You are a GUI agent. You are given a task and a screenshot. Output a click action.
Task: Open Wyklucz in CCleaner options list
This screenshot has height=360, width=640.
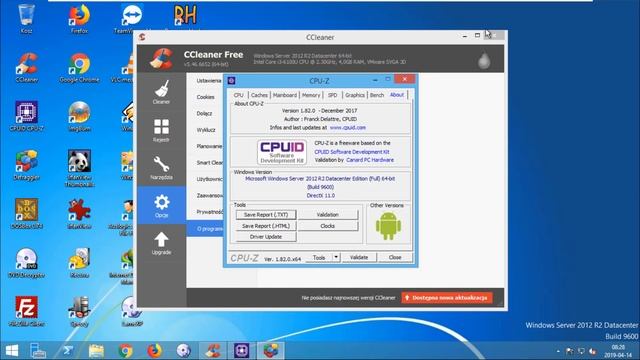pyautogui.click(x=206, y=130)
